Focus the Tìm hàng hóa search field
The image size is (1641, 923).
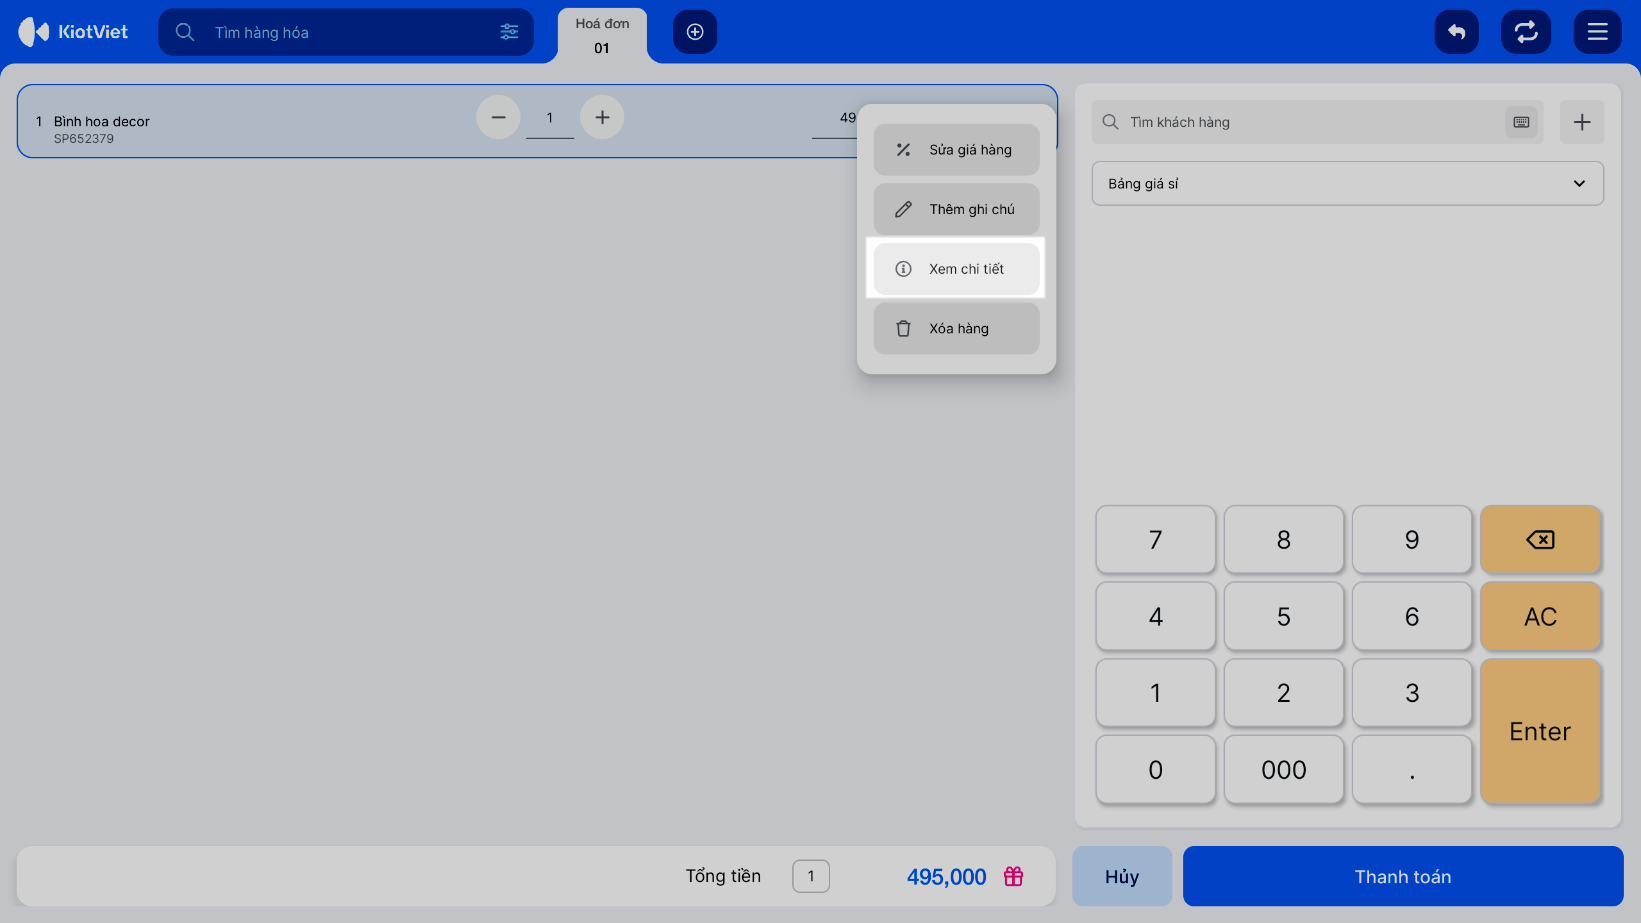pos(345,32)
